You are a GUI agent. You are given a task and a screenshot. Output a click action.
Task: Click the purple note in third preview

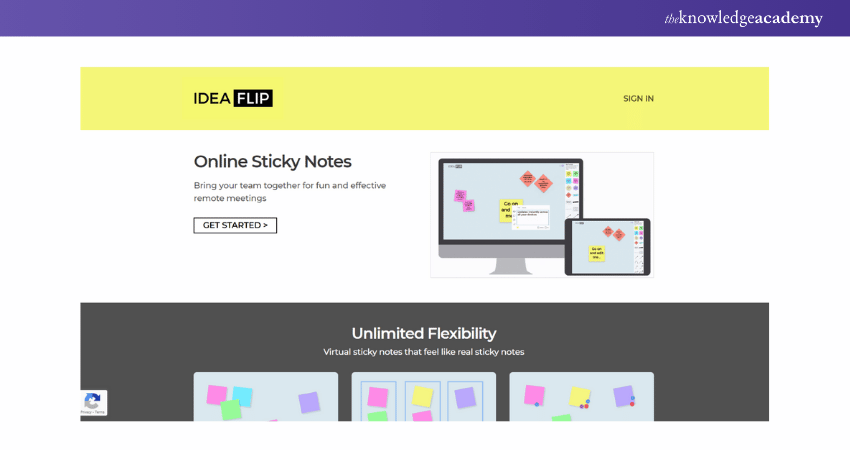pyautogui.click(x=624, y=396)
